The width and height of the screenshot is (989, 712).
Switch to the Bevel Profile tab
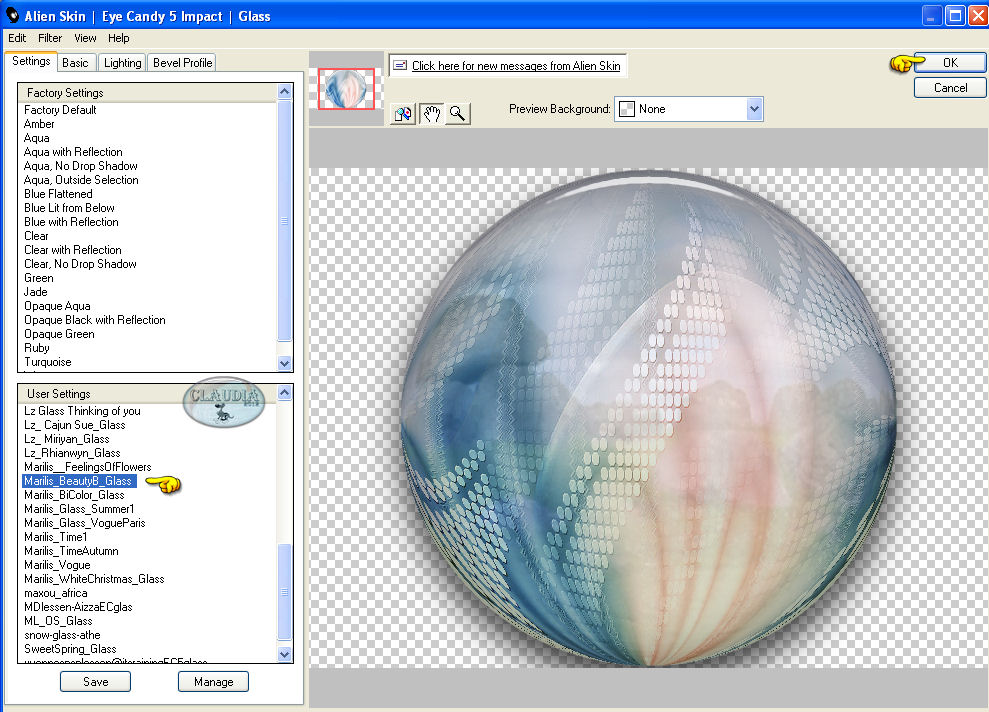(182, 62)
